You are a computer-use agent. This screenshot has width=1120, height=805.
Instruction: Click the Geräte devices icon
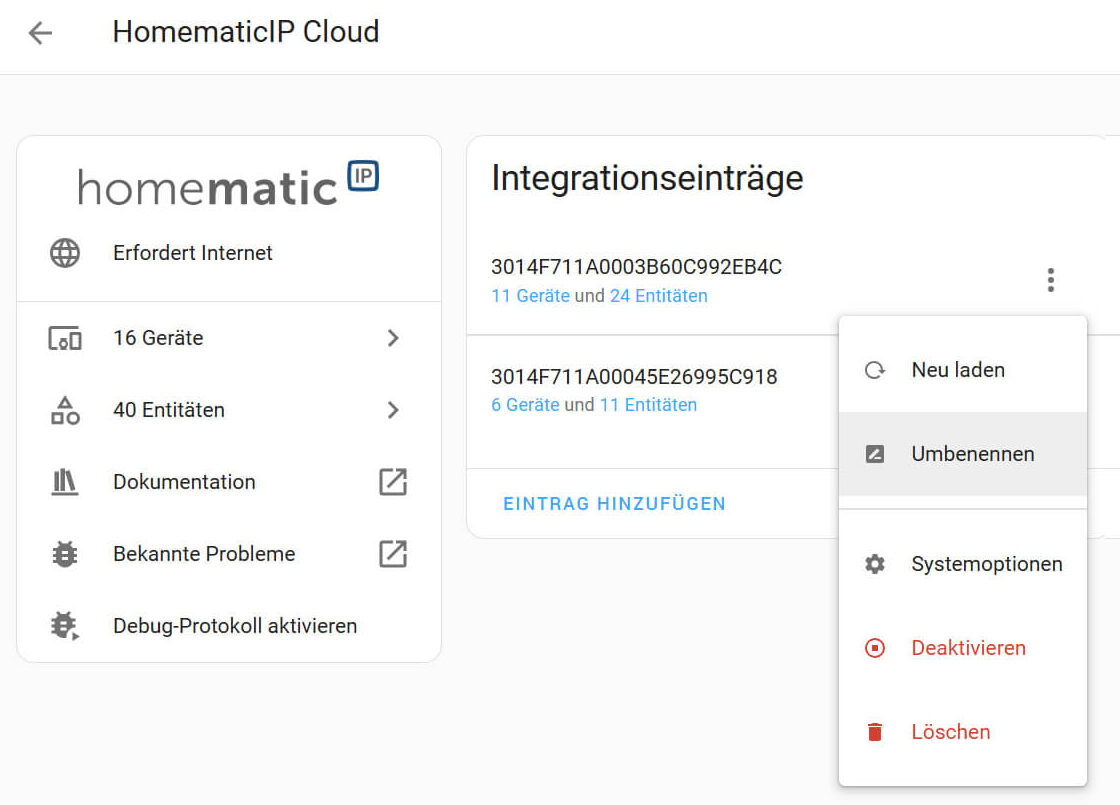pos(65,338)
